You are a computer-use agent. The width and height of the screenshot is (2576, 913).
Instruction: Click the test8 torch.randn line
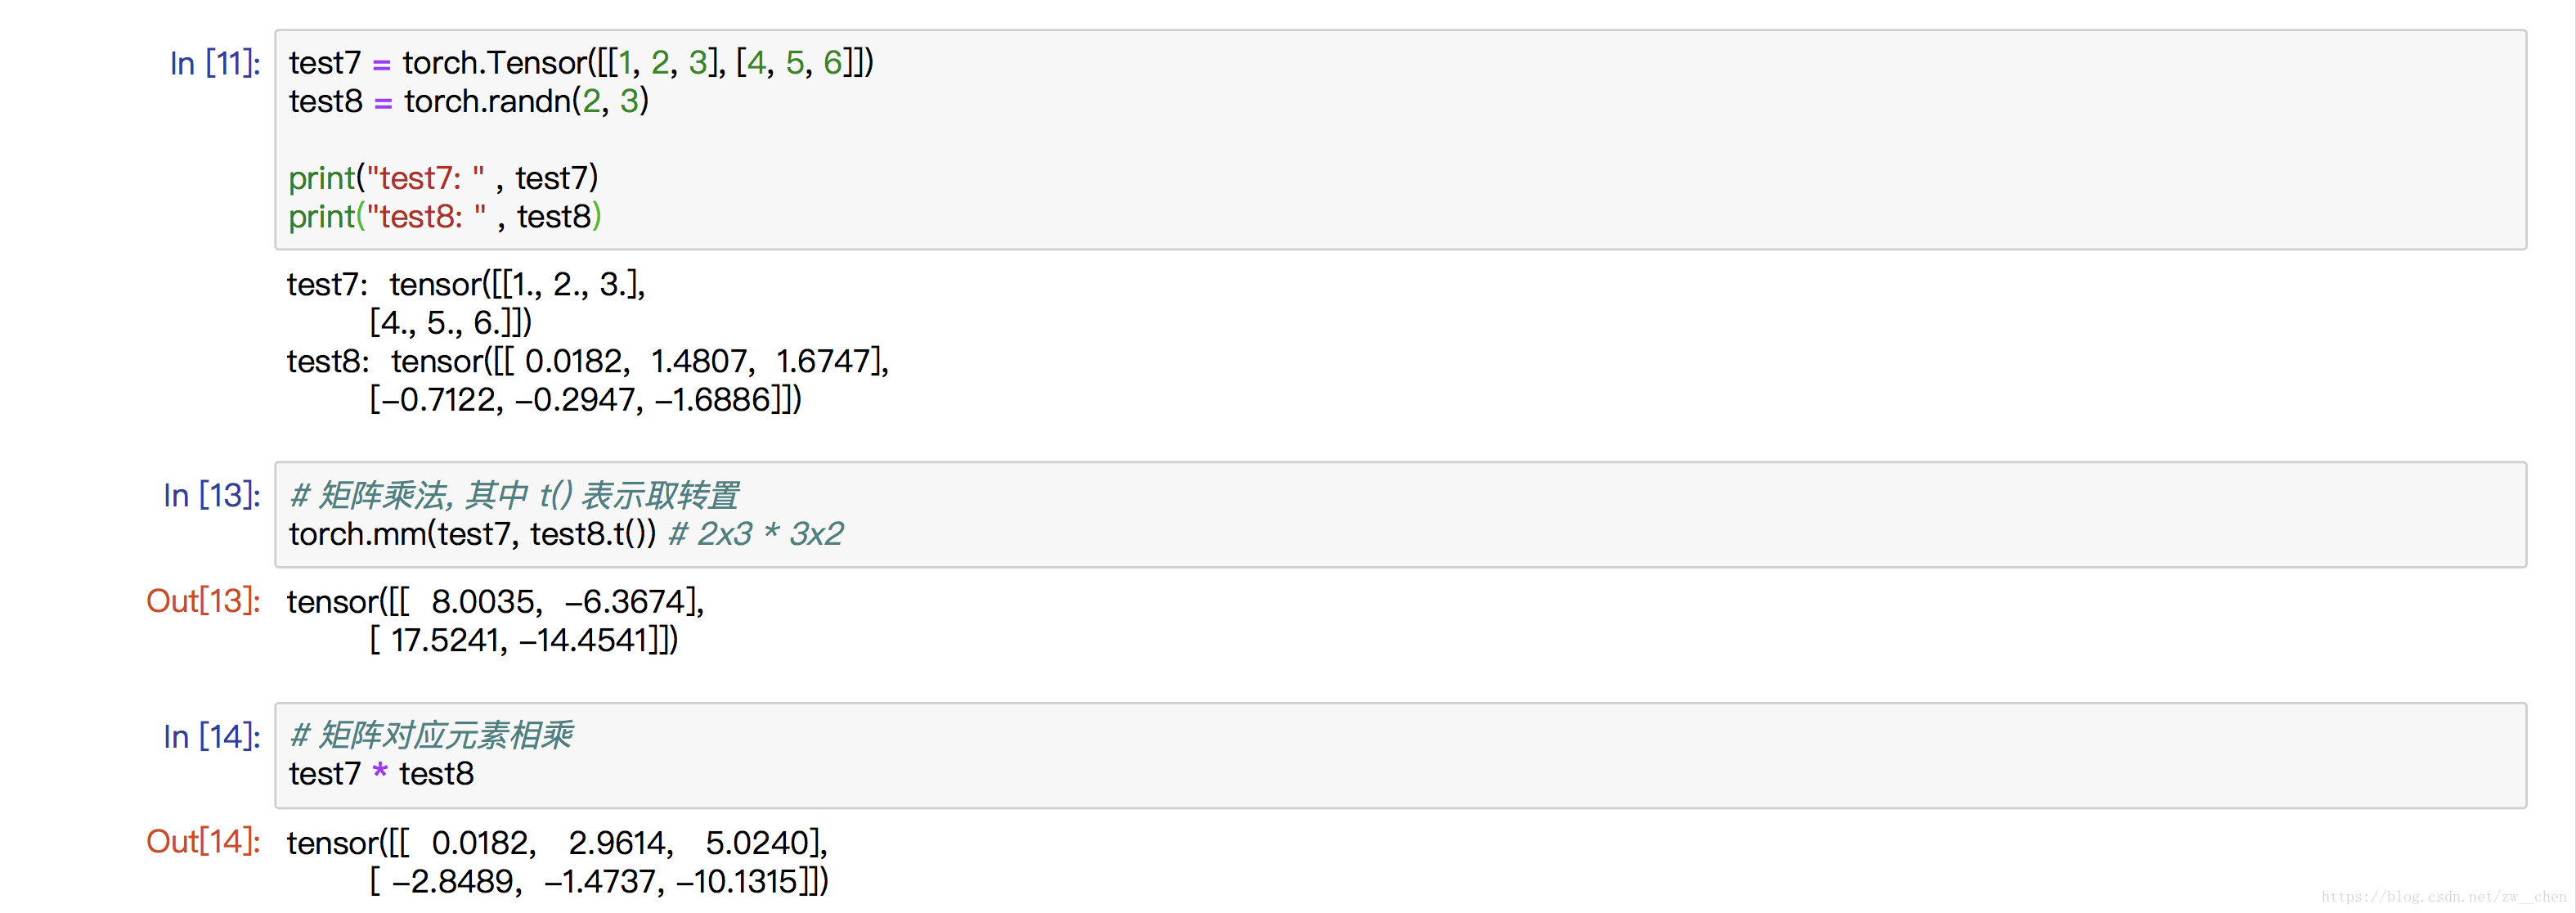click(468, 101)
